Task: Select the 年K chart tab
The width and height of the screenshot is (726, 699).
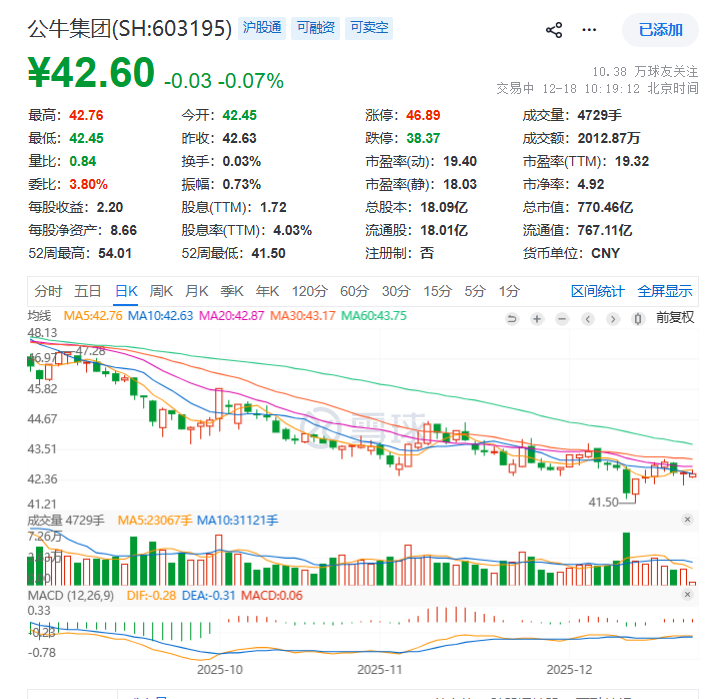Action: [x=268, y=291]
